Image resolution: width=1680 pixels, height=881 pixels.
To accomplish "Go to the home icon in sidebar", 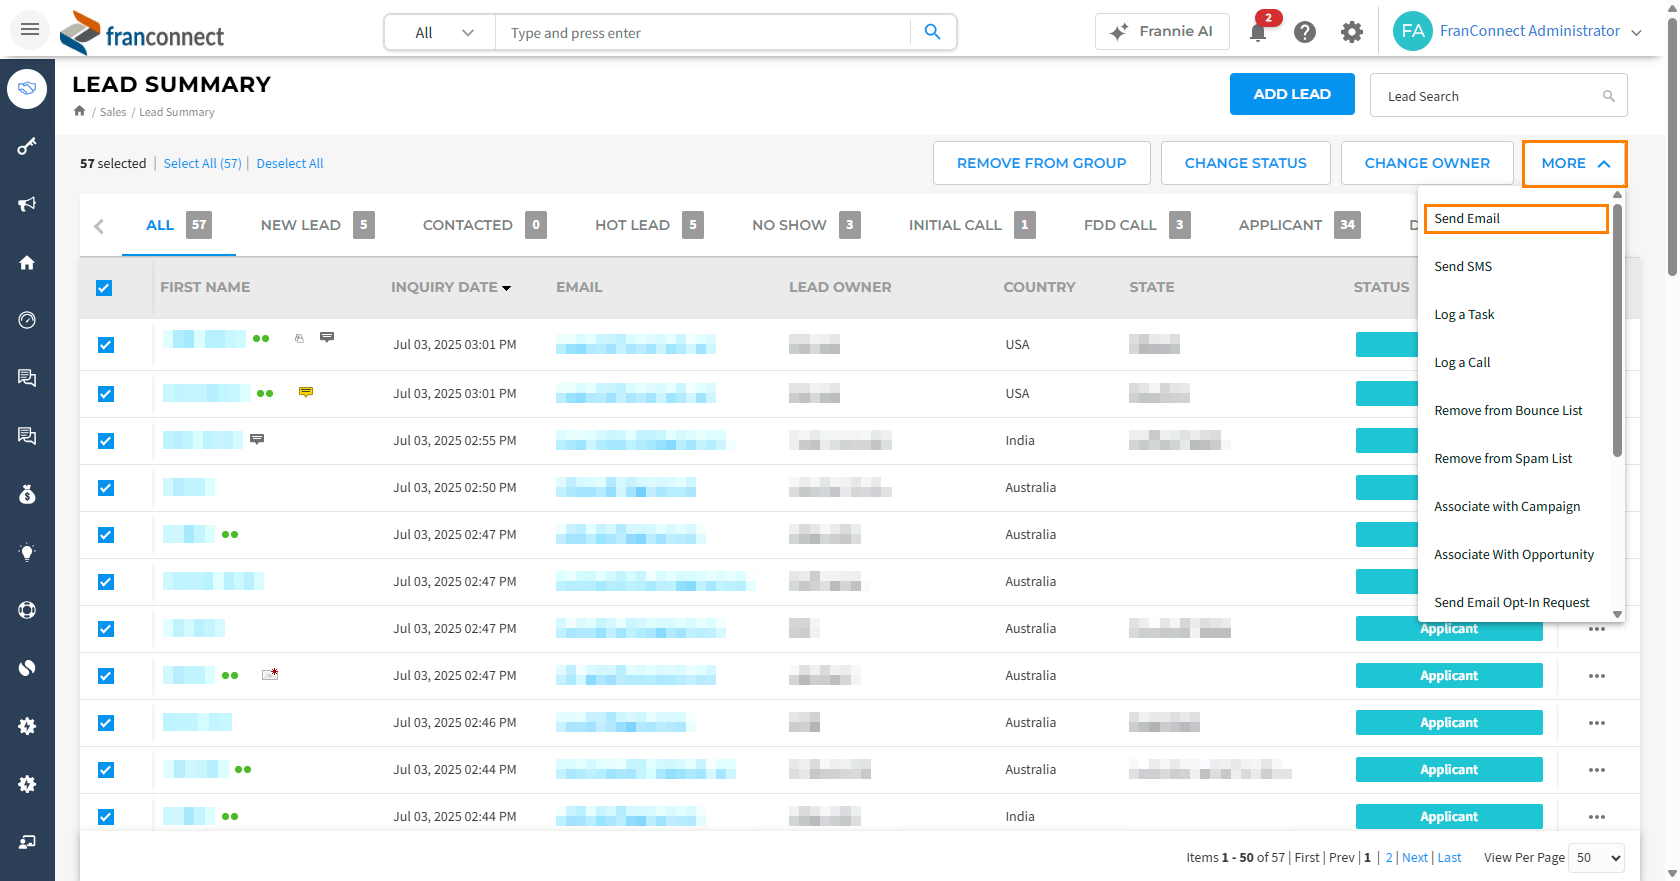I will point(27,262).
